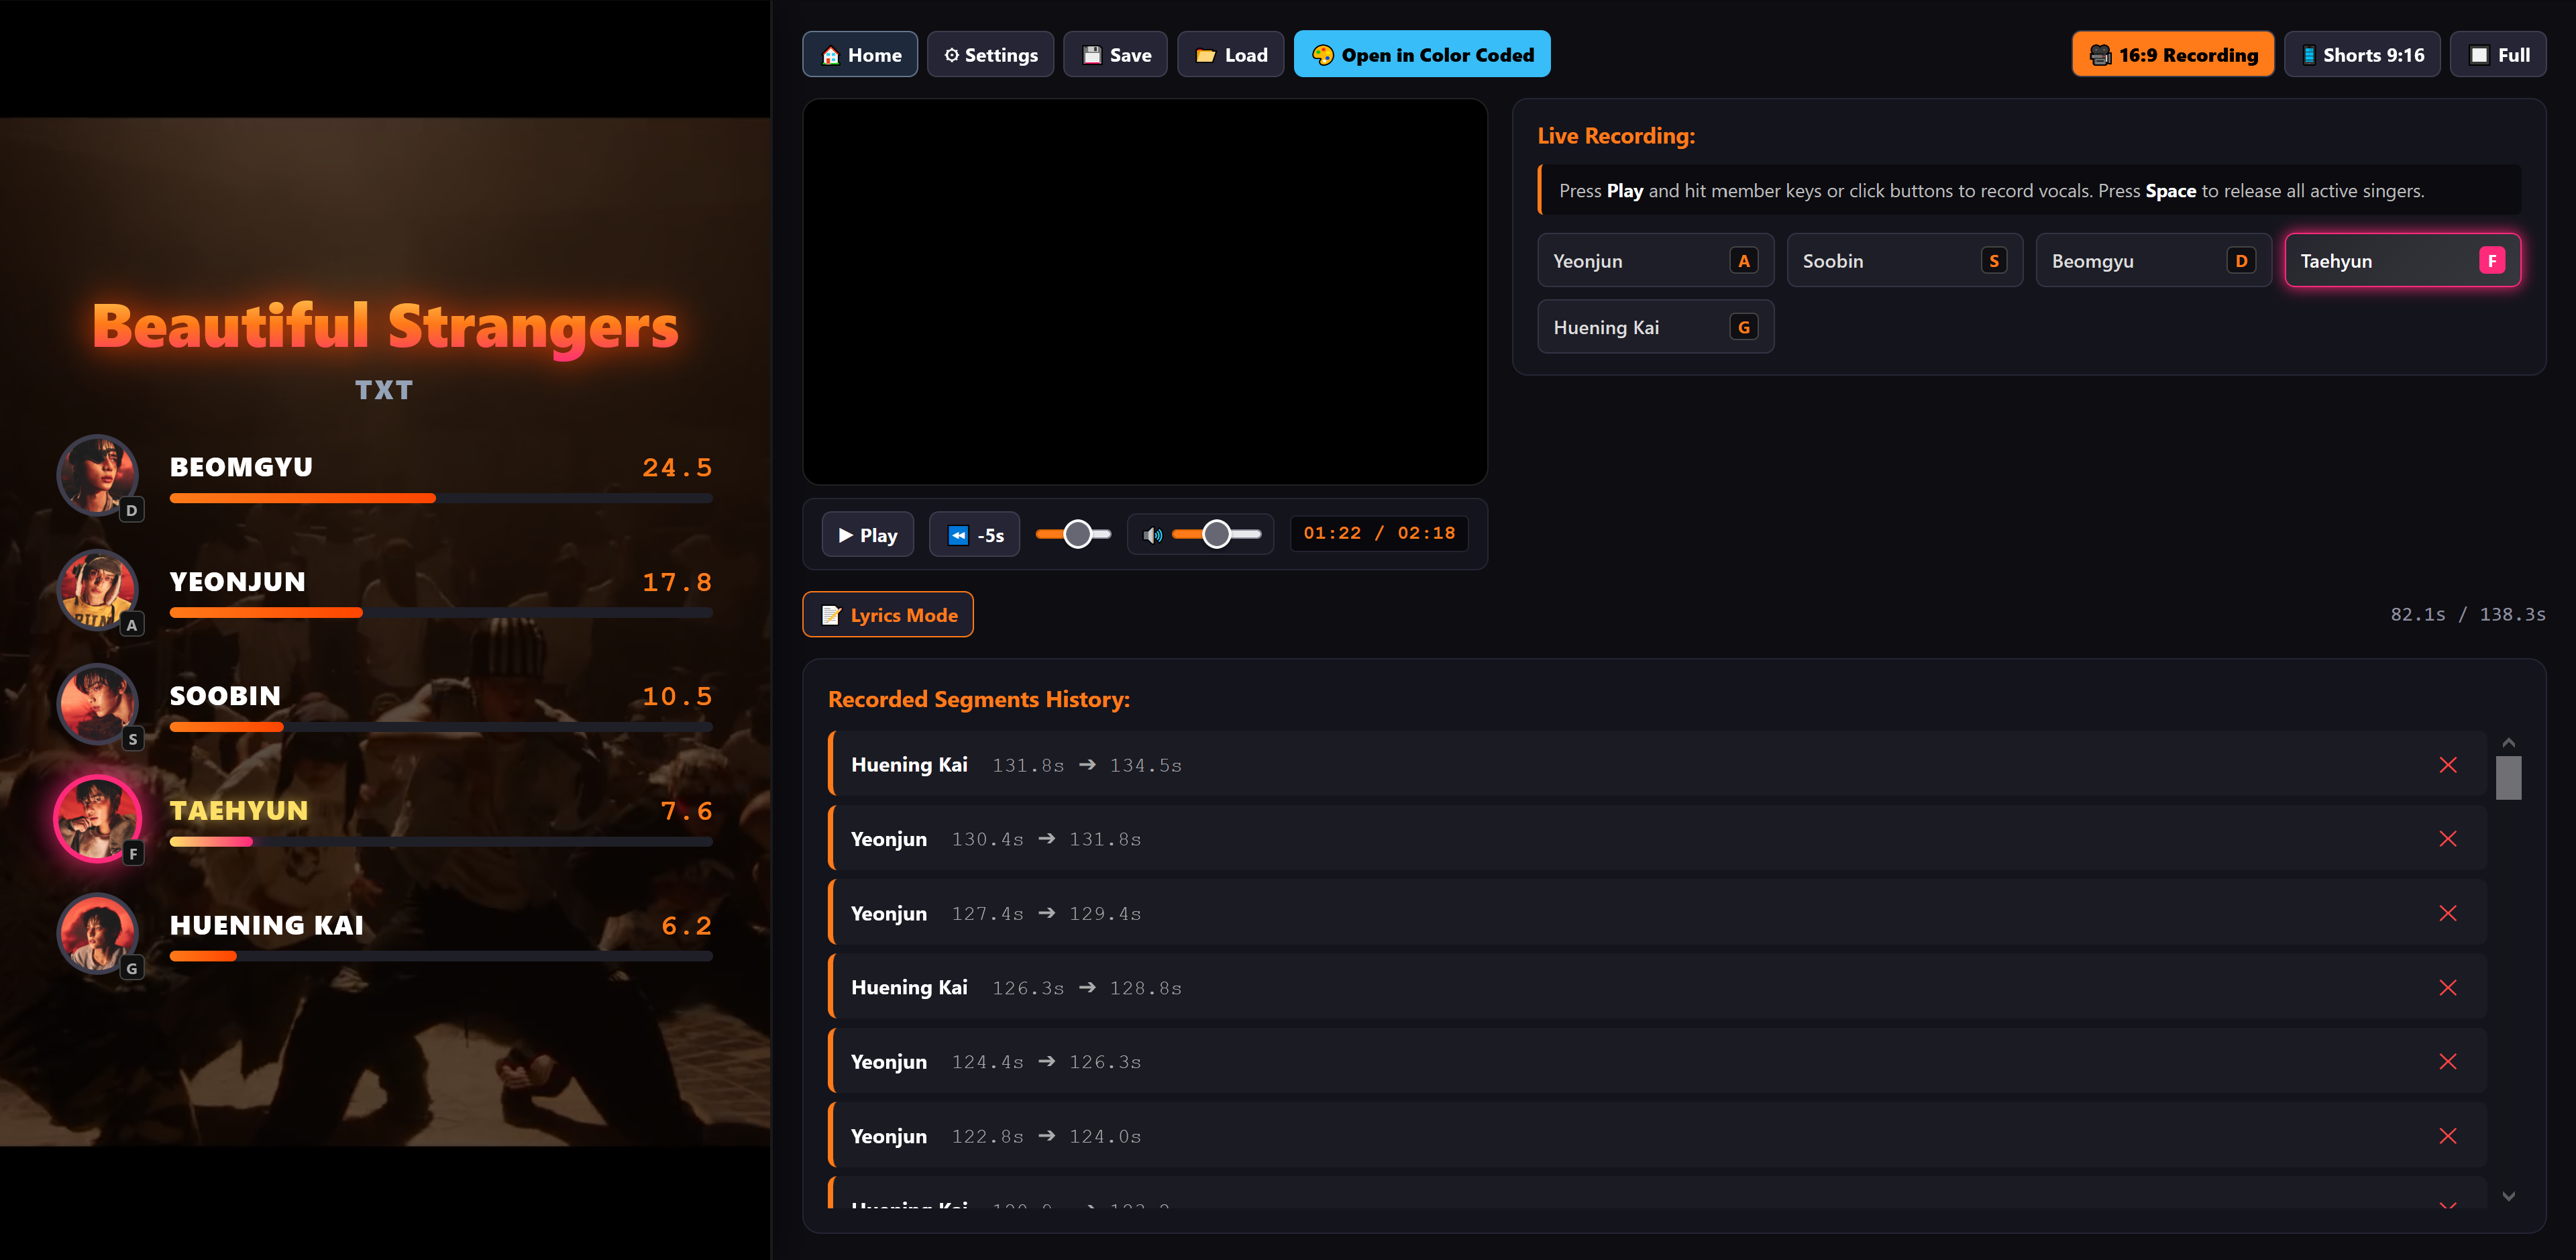Click Taehyun's line distribution bar
The height and width of the screenshot is (1260, 2576).
[x=441, y=842]
